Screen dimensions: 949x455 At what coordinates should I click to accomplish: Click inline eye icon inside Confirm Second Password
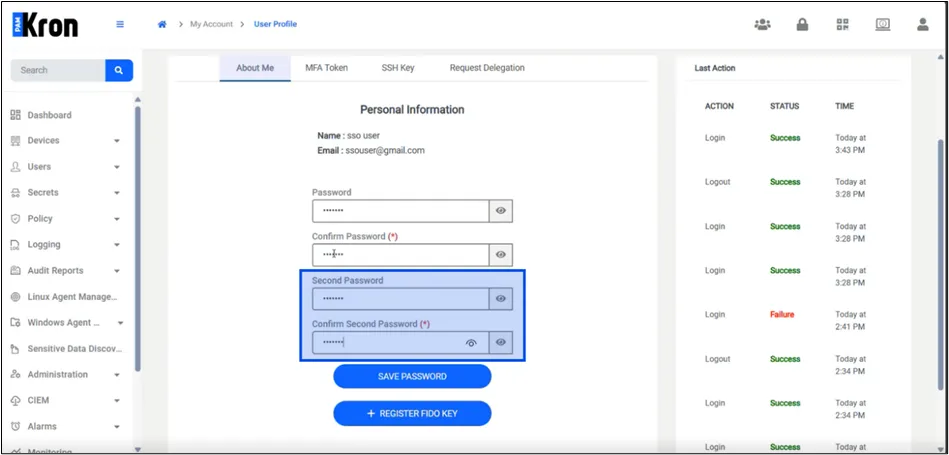point(471,343)
